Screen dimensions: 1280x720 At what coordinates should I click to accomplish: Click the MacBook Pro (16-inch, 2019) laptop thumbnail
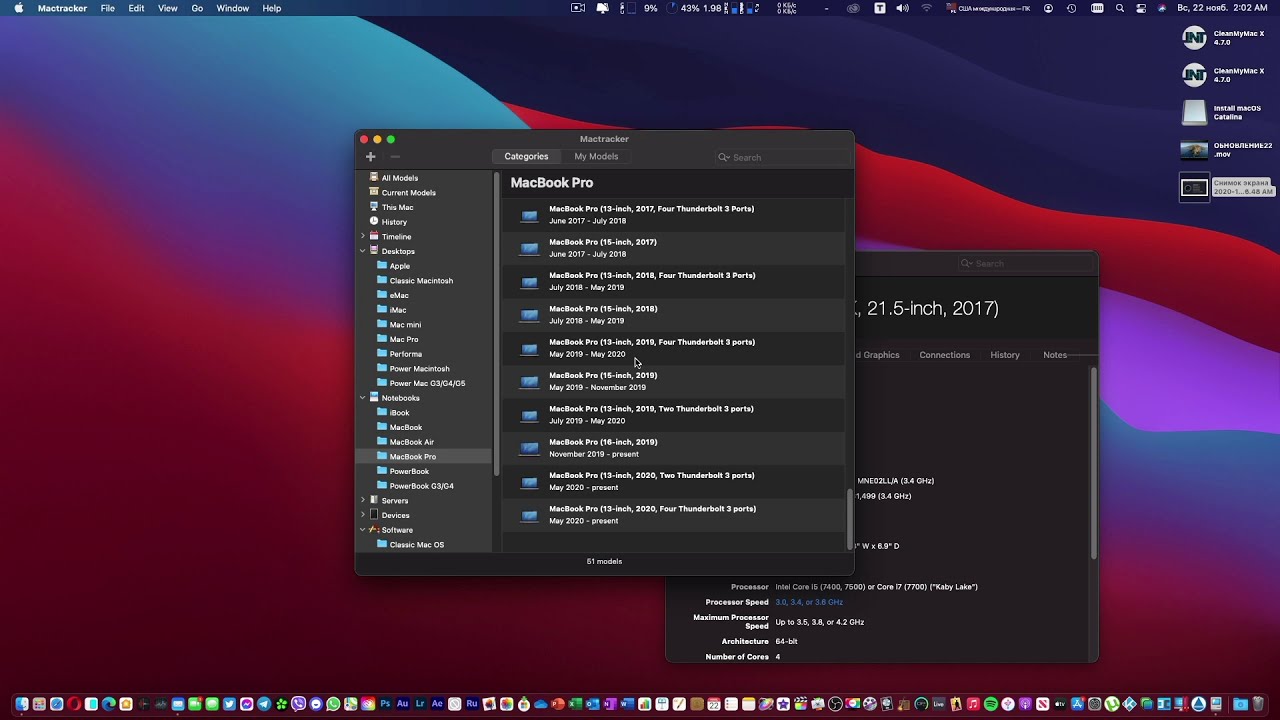(529, 448)
